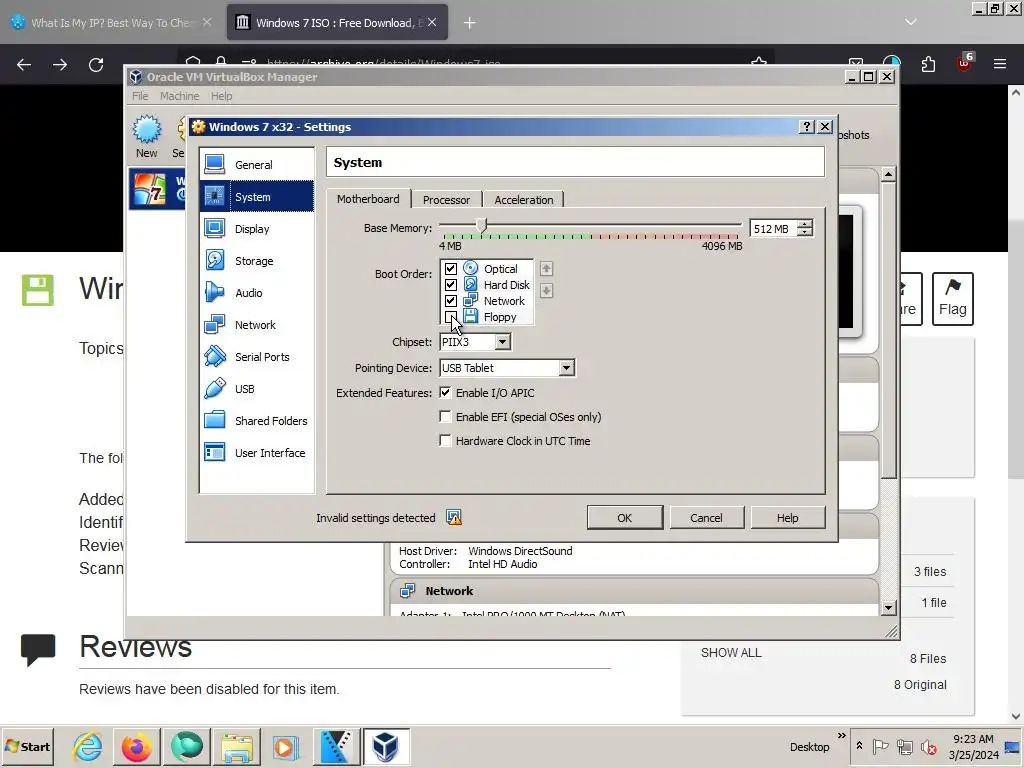Open Machine menu in VirtualBox Manager

[x=180, y=96]
